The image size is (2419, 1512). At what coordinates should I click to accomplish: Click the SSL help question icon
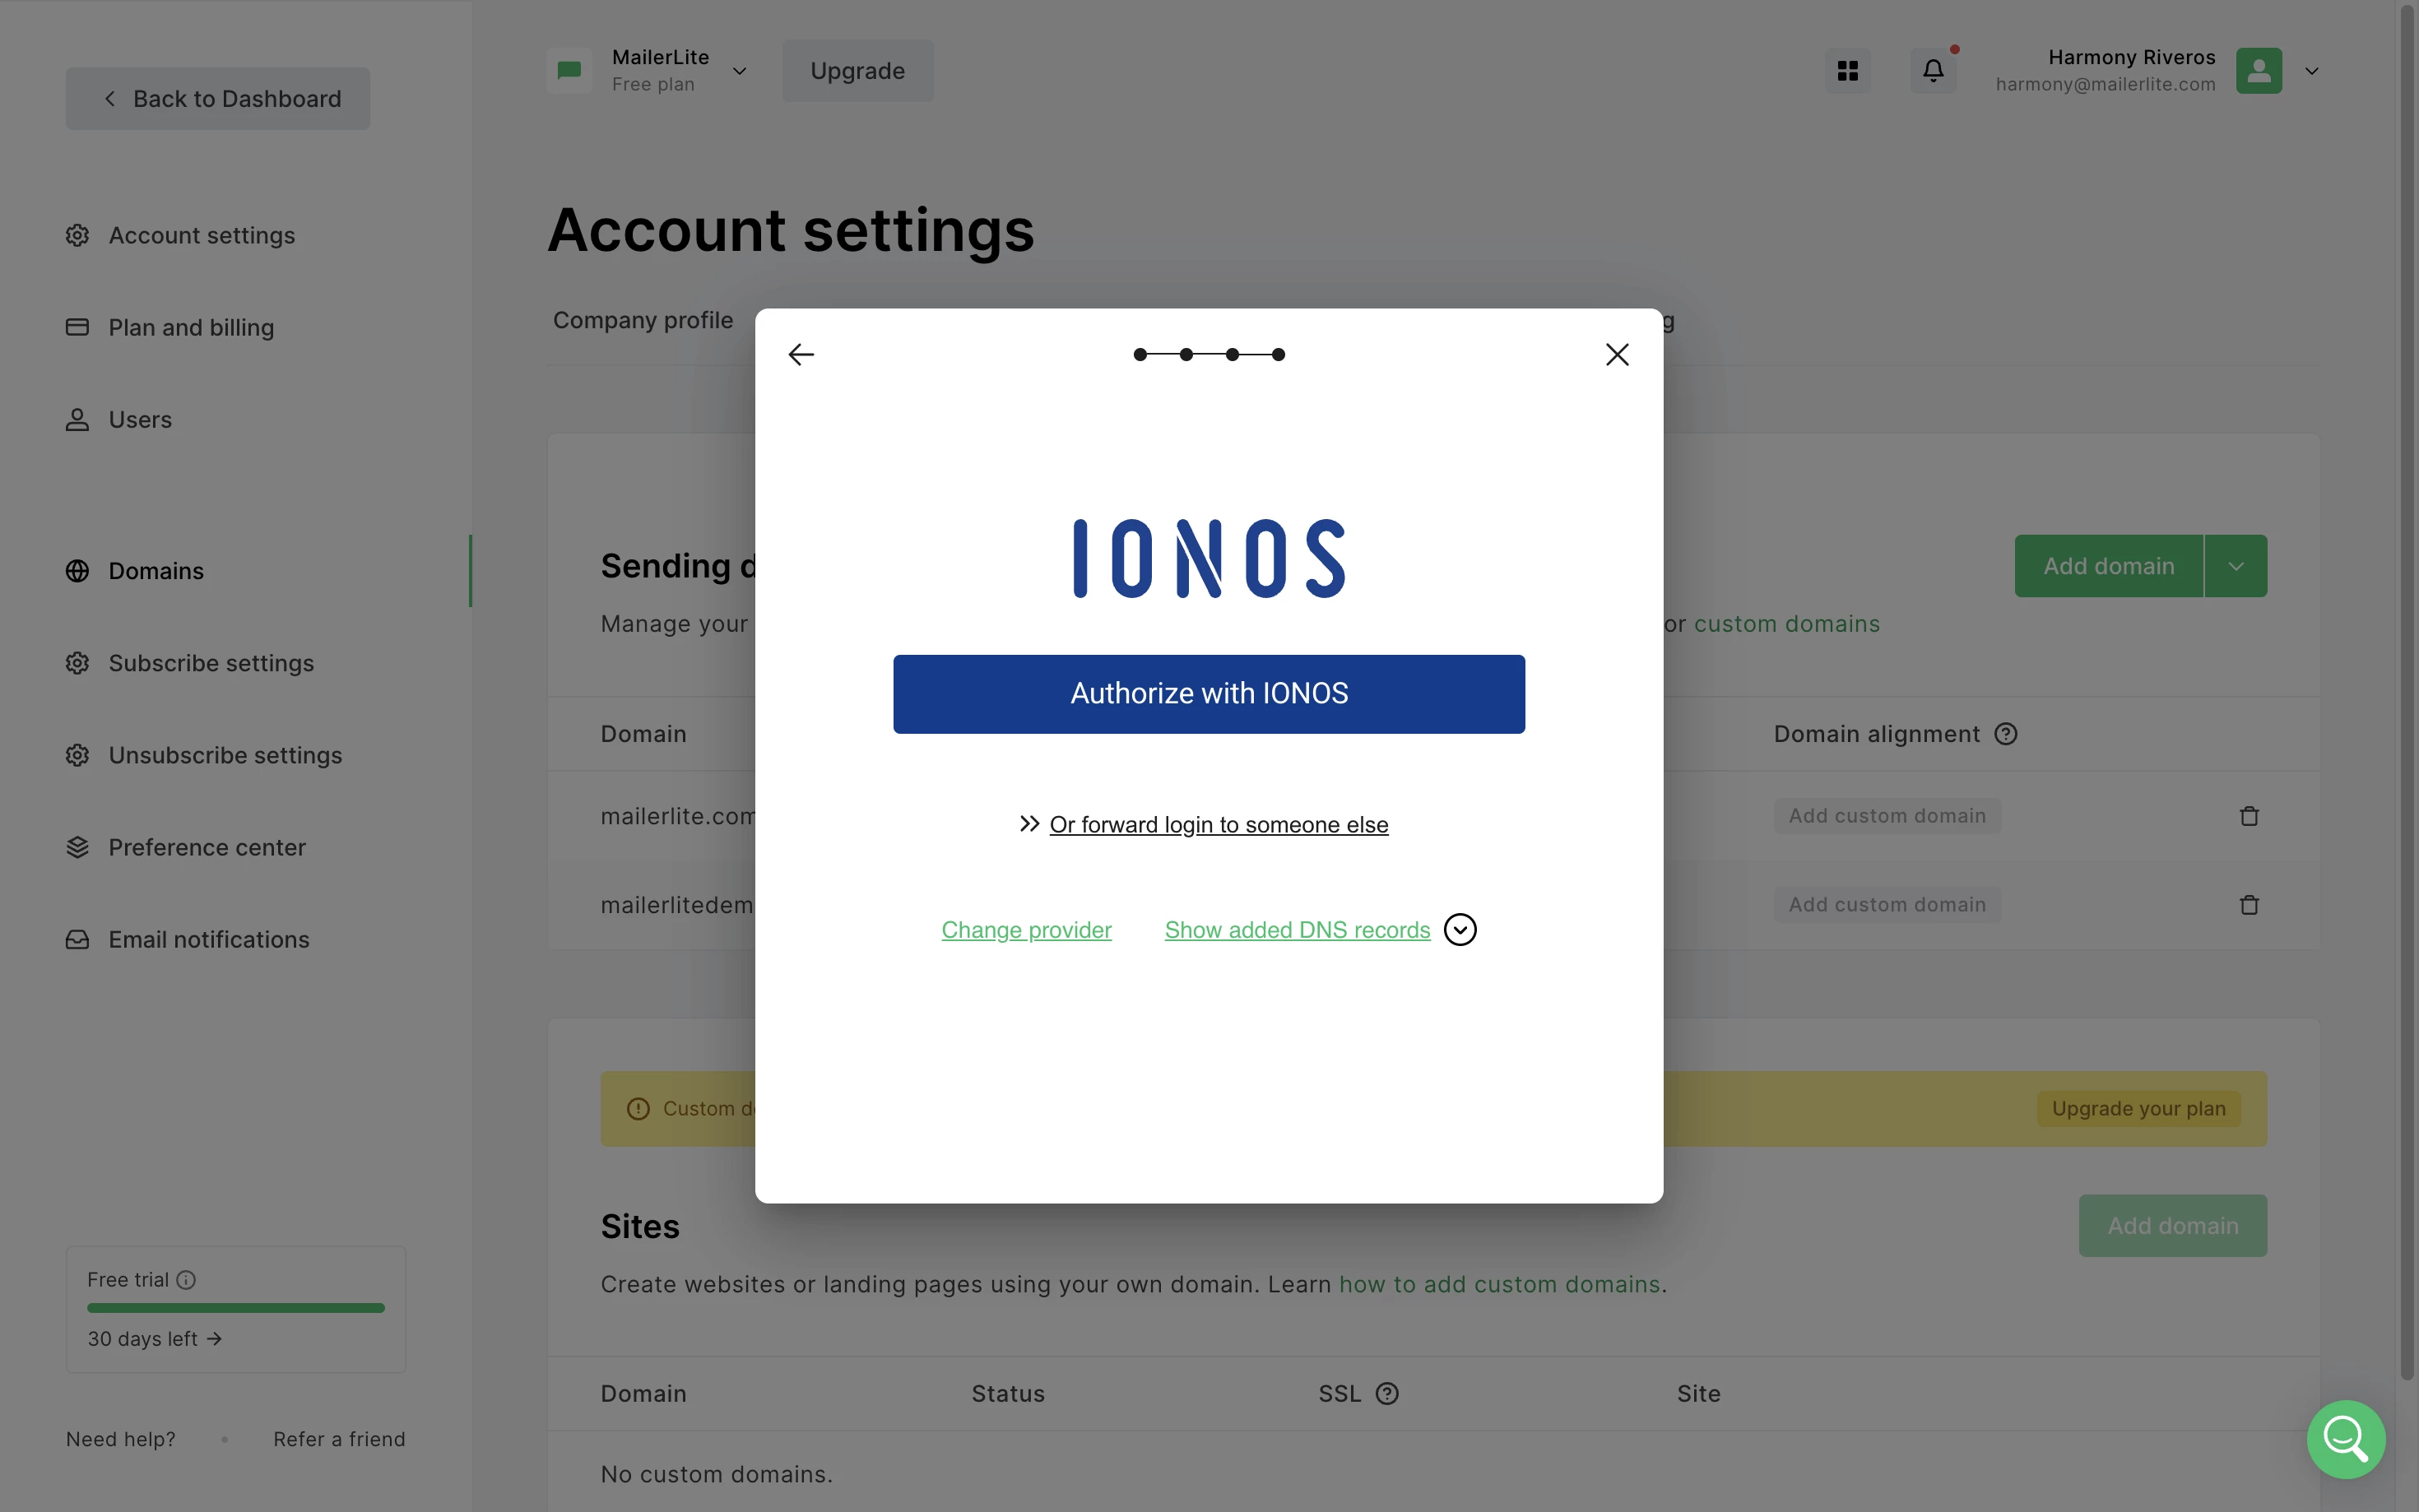(x=1386, y=1393)
